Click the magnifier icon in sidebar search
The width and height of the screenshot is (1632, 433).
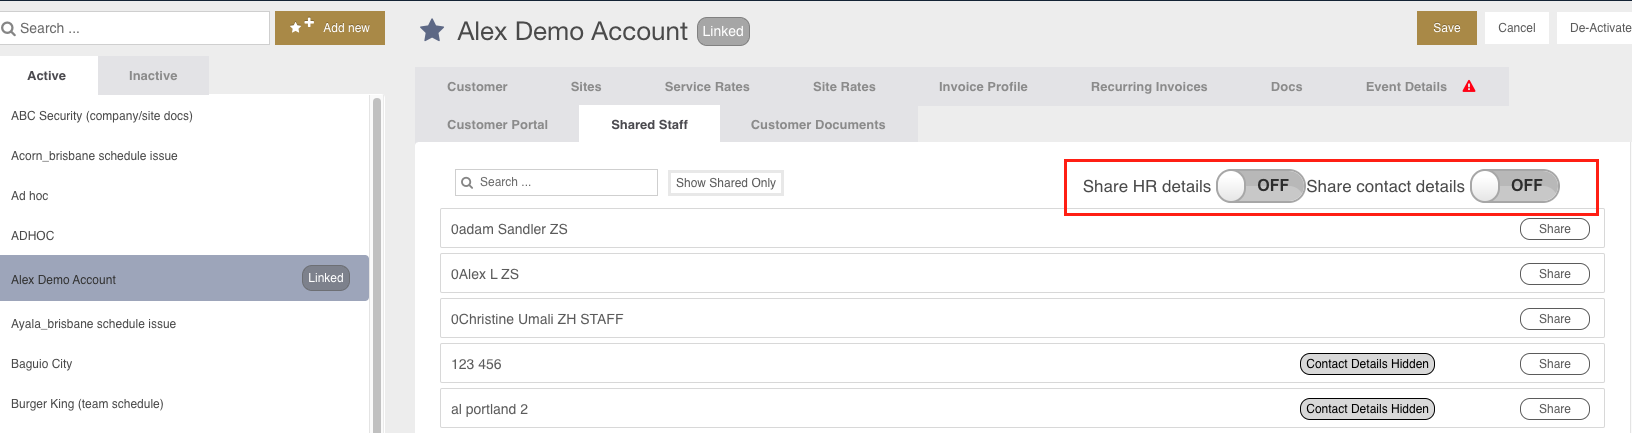tap(9, 29)
